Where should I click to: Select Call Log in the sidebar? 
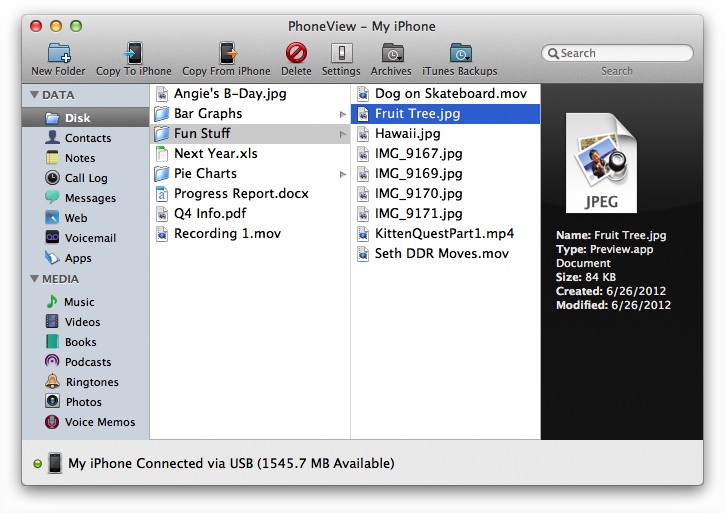click(x=86, y=178)
